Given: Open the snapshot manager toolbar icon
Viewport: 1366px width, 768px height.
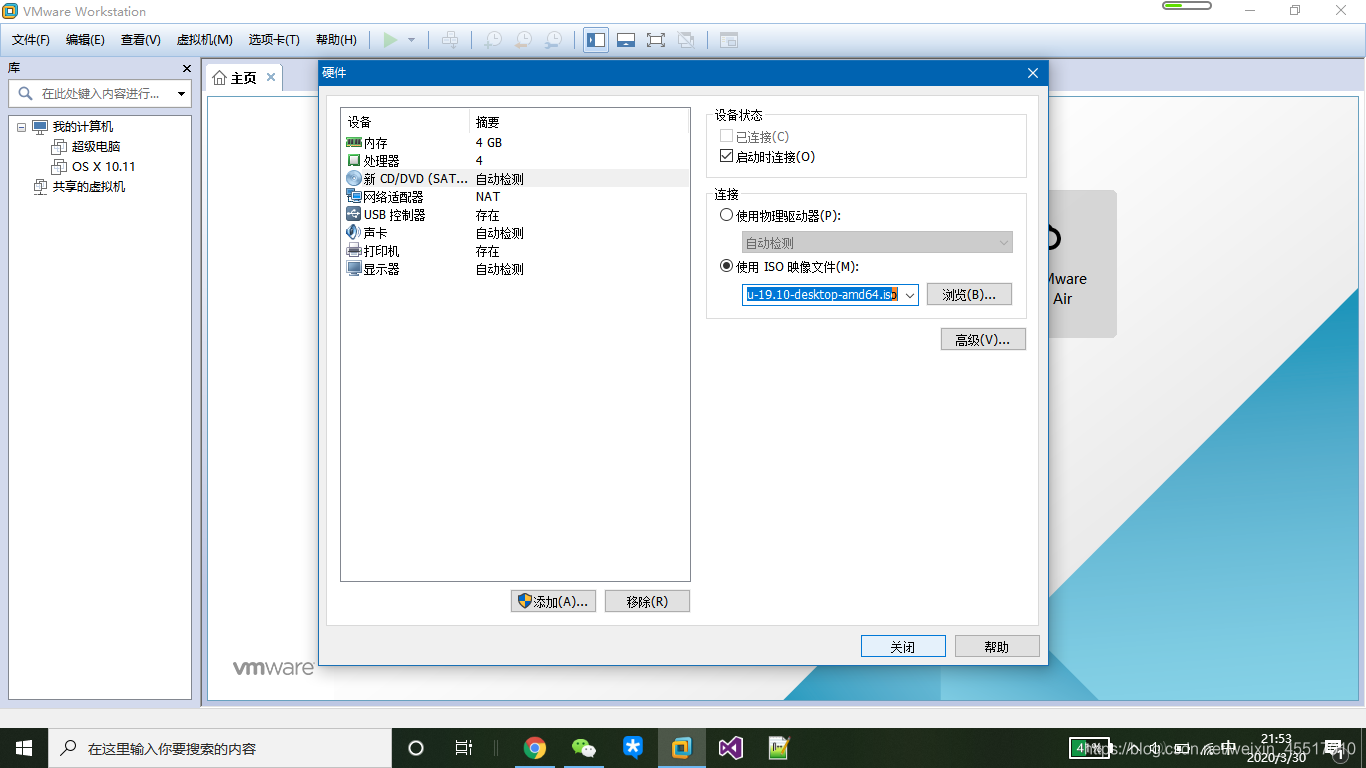Looking at the screenshot, I should coord(553,40).
